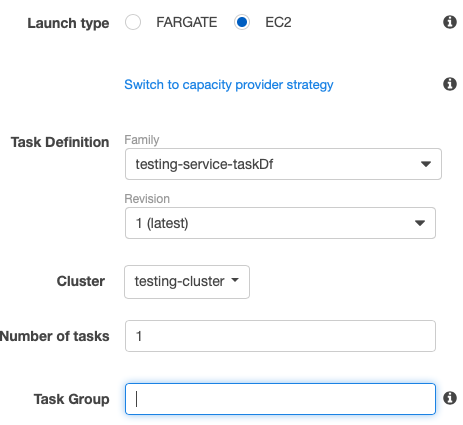Viewport: 463px width, 425px height.
Task: Click the Launch type label
Action: coord(68,23)
